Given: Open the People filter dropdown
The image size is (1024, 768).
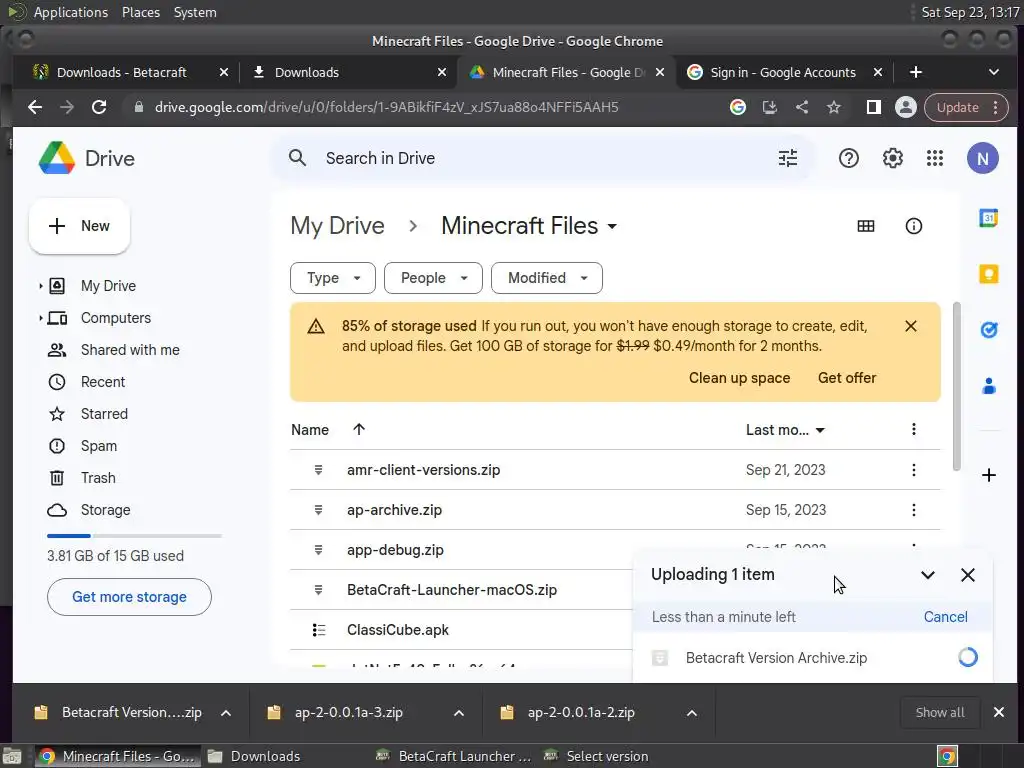Looking at the screenshot, I should click(433, 278).
